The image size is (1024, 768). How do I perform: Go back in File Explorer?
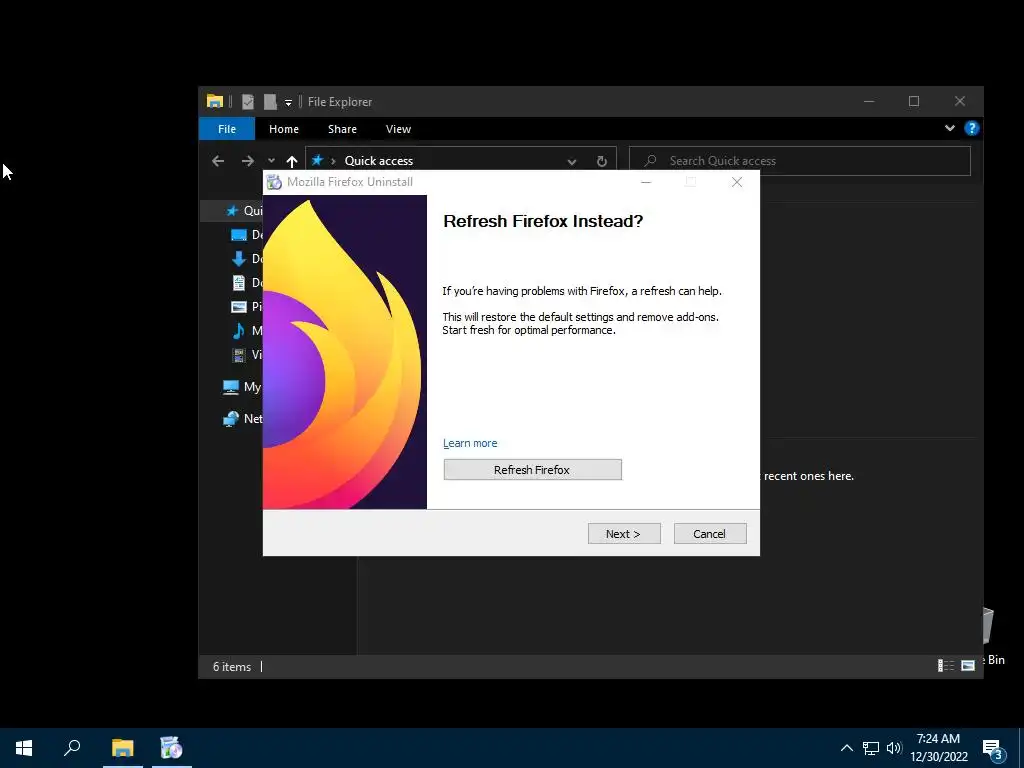218,161
